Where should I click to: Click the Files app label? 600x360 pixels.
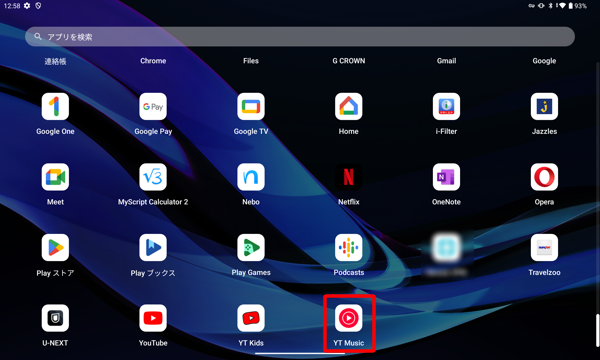pos(251,61)
